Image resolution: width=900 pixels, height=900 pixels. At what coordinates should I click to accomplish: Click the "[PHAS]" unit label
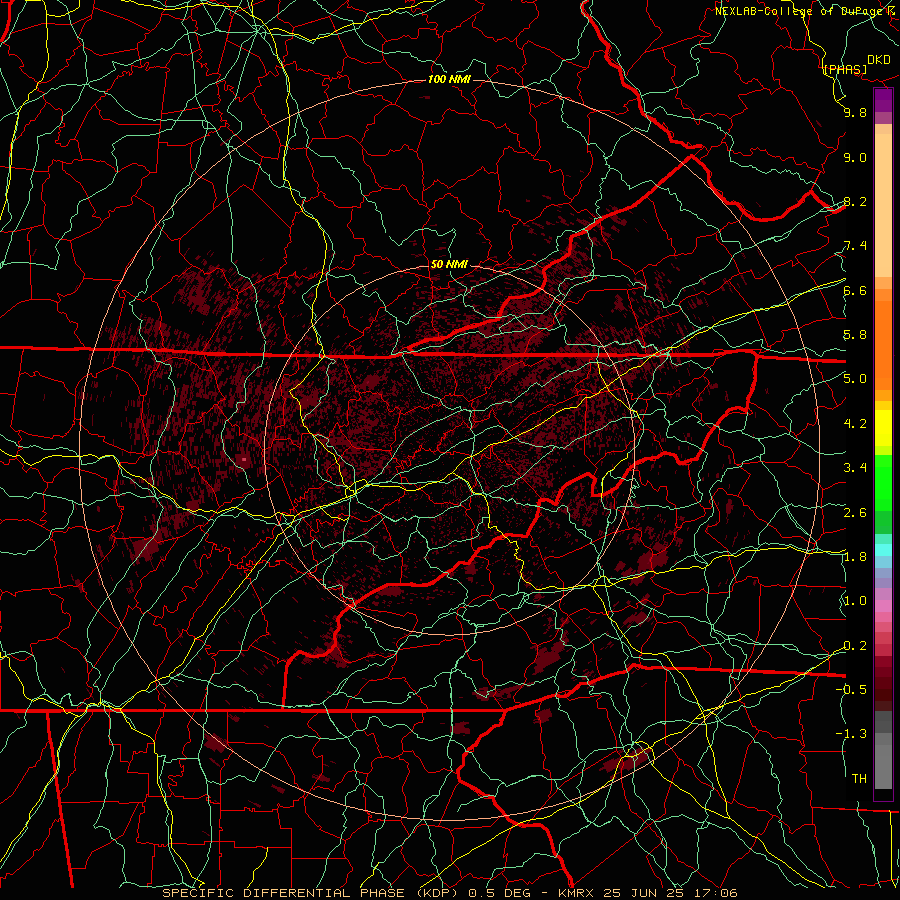[x=845, y=69]
